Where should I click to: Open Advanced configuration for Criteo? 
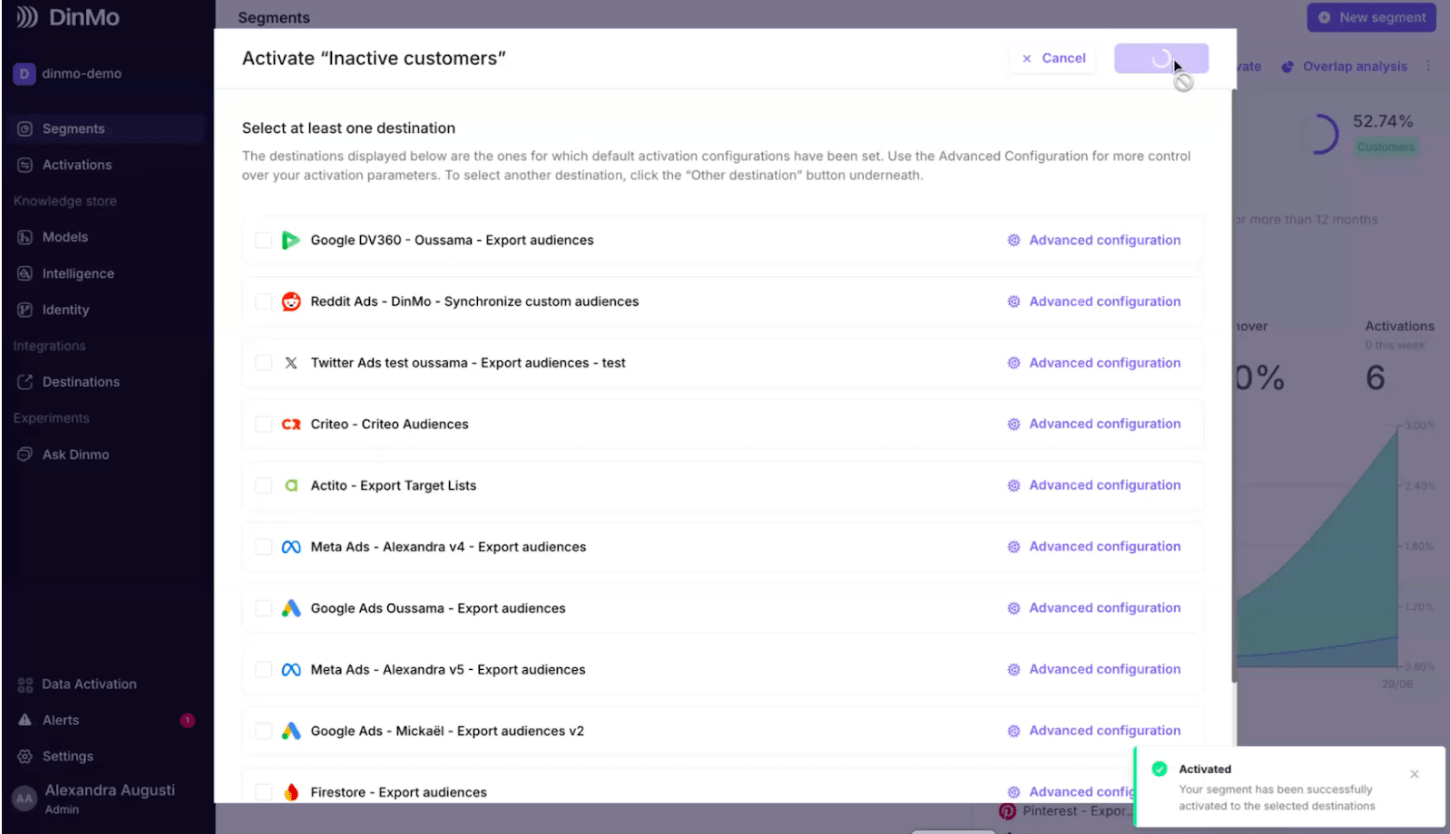point(1094,424)
